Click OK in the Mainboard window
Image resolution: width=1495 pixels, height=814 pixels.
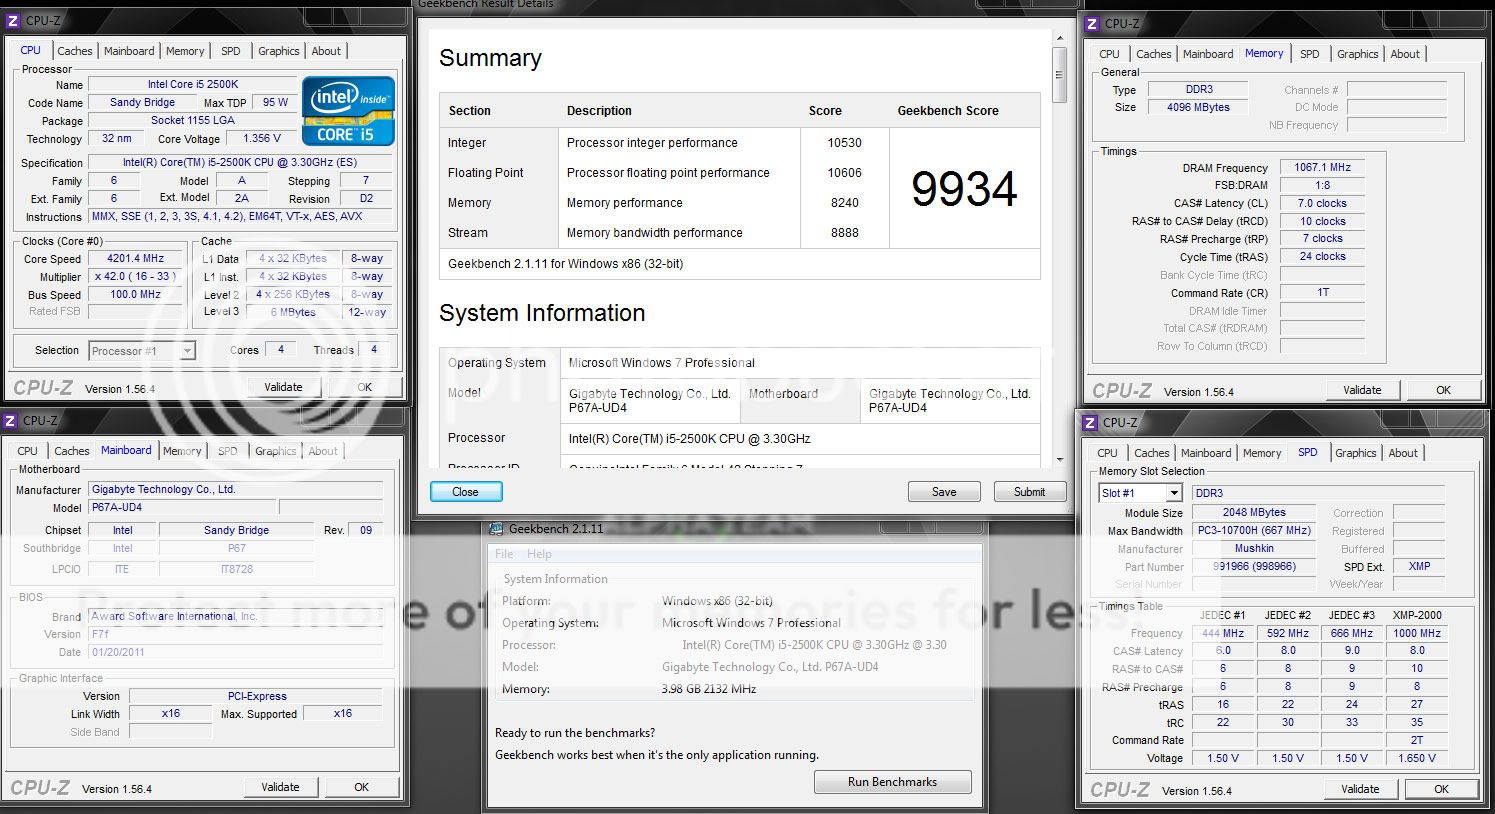(362, 787)
